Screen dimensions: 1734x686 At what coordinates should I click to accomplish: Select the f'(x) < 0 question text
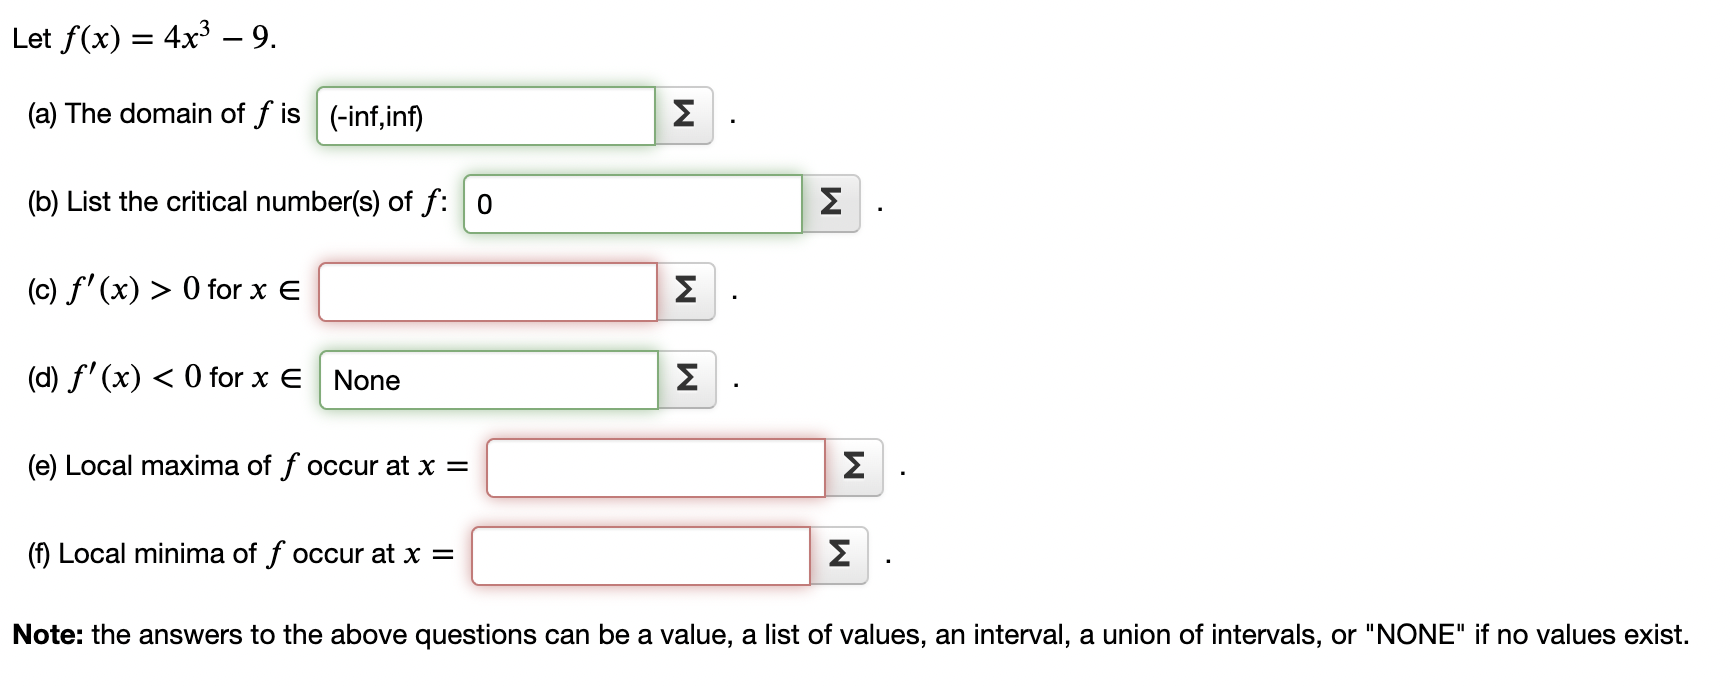point(165,378)
